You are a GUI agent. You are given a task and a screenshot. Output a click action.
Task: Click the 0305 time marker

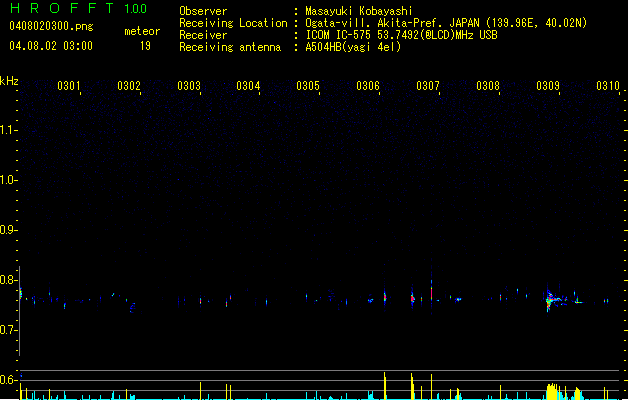[x=308, y=86]
